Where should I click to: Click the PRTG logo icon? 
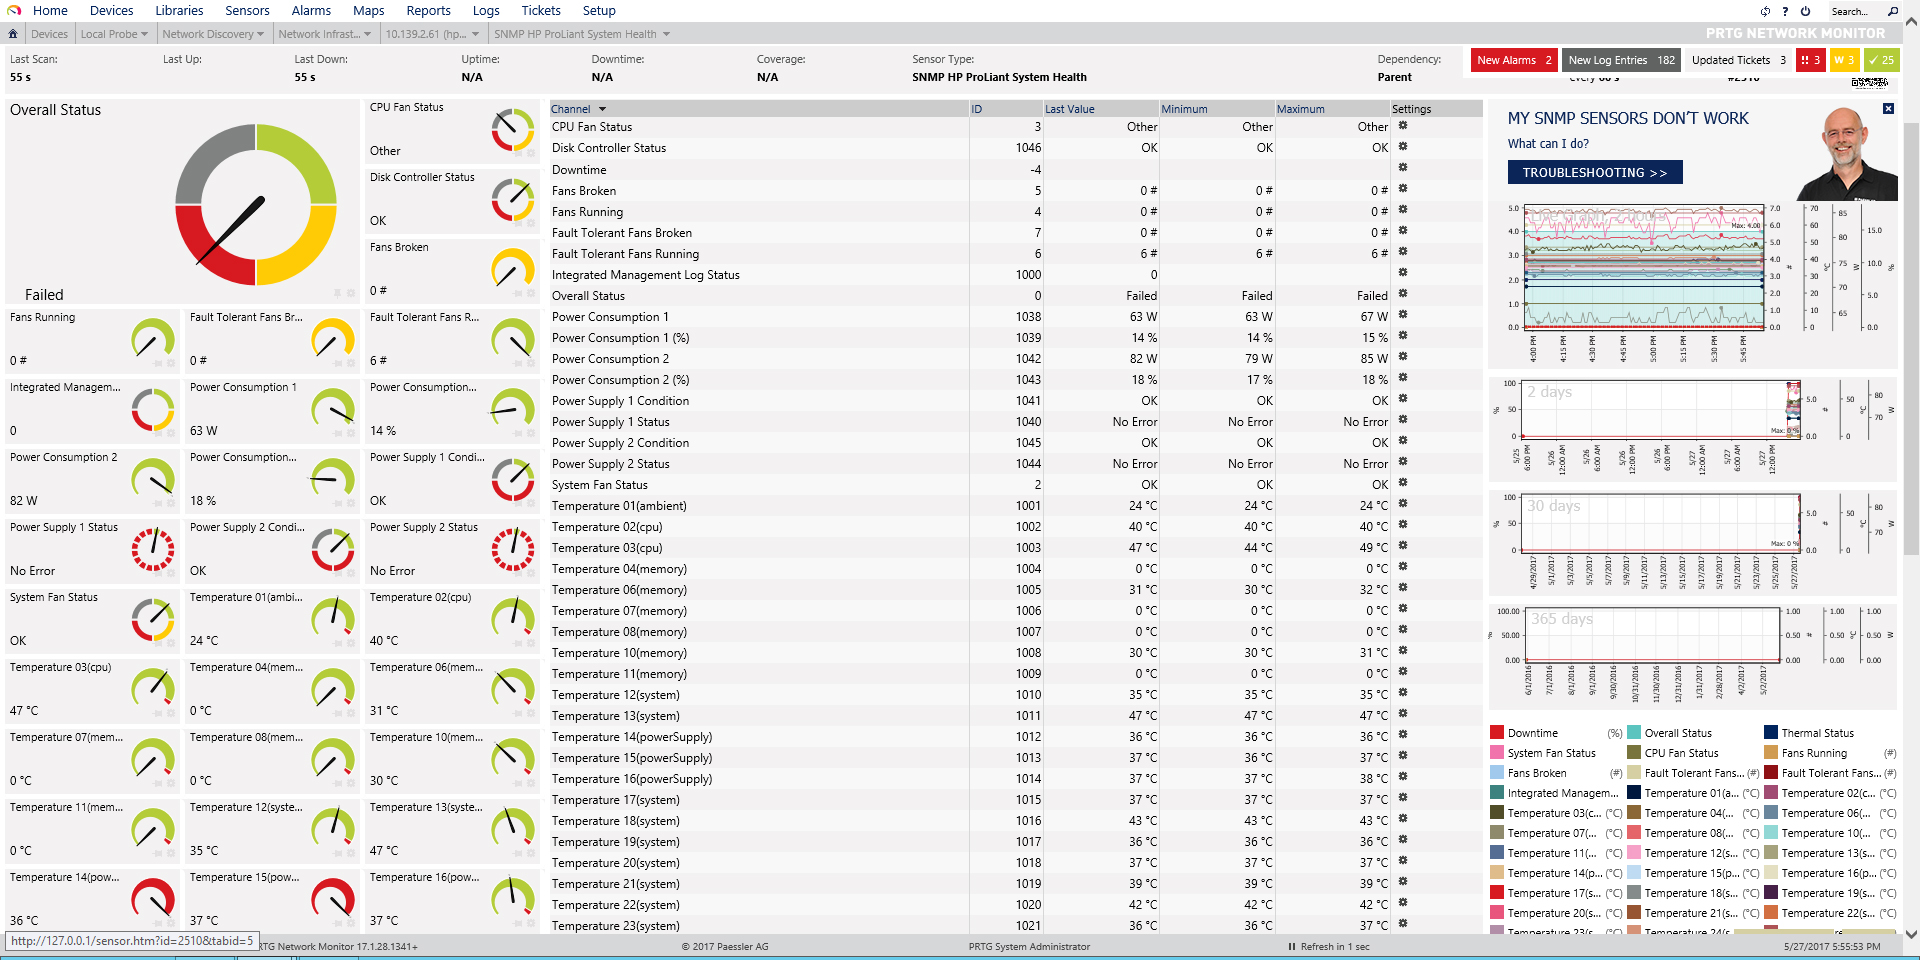click(x=14, y=10)
